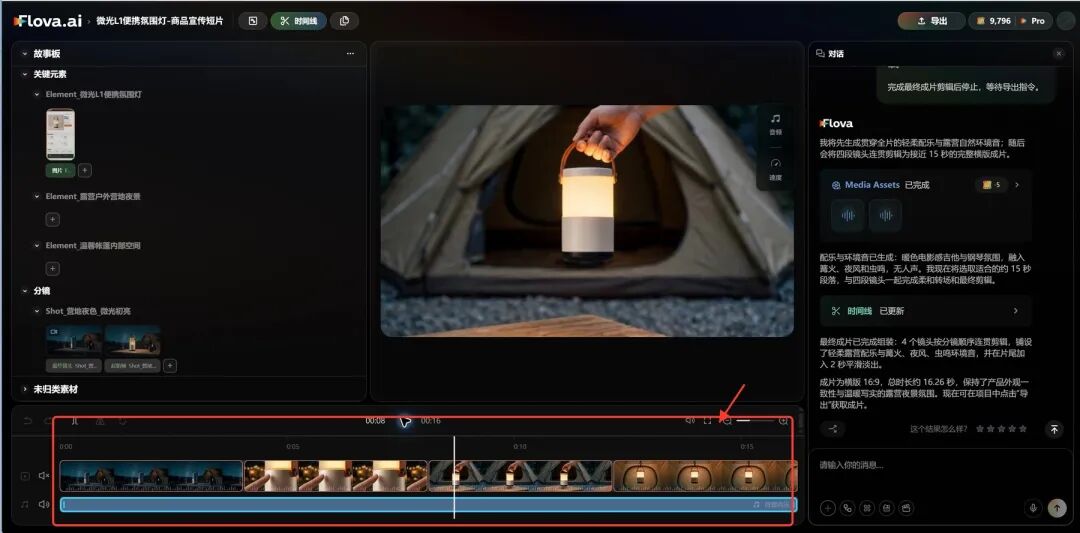The height and width of the screenshot is (533, 1080).
Task: Click the send message arrow button
Action: point(1056,508)
